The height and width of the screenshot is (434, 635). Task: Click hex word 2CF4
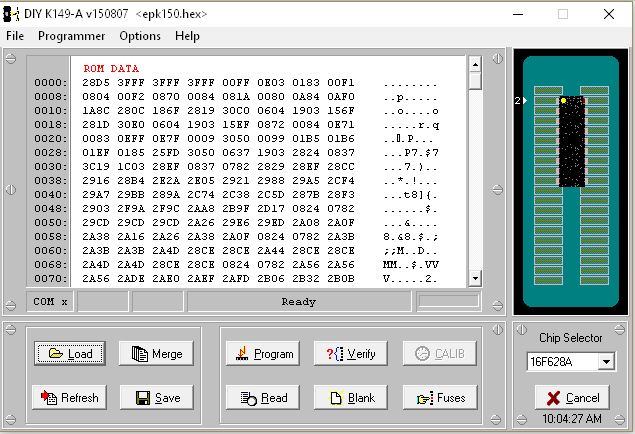341,181
